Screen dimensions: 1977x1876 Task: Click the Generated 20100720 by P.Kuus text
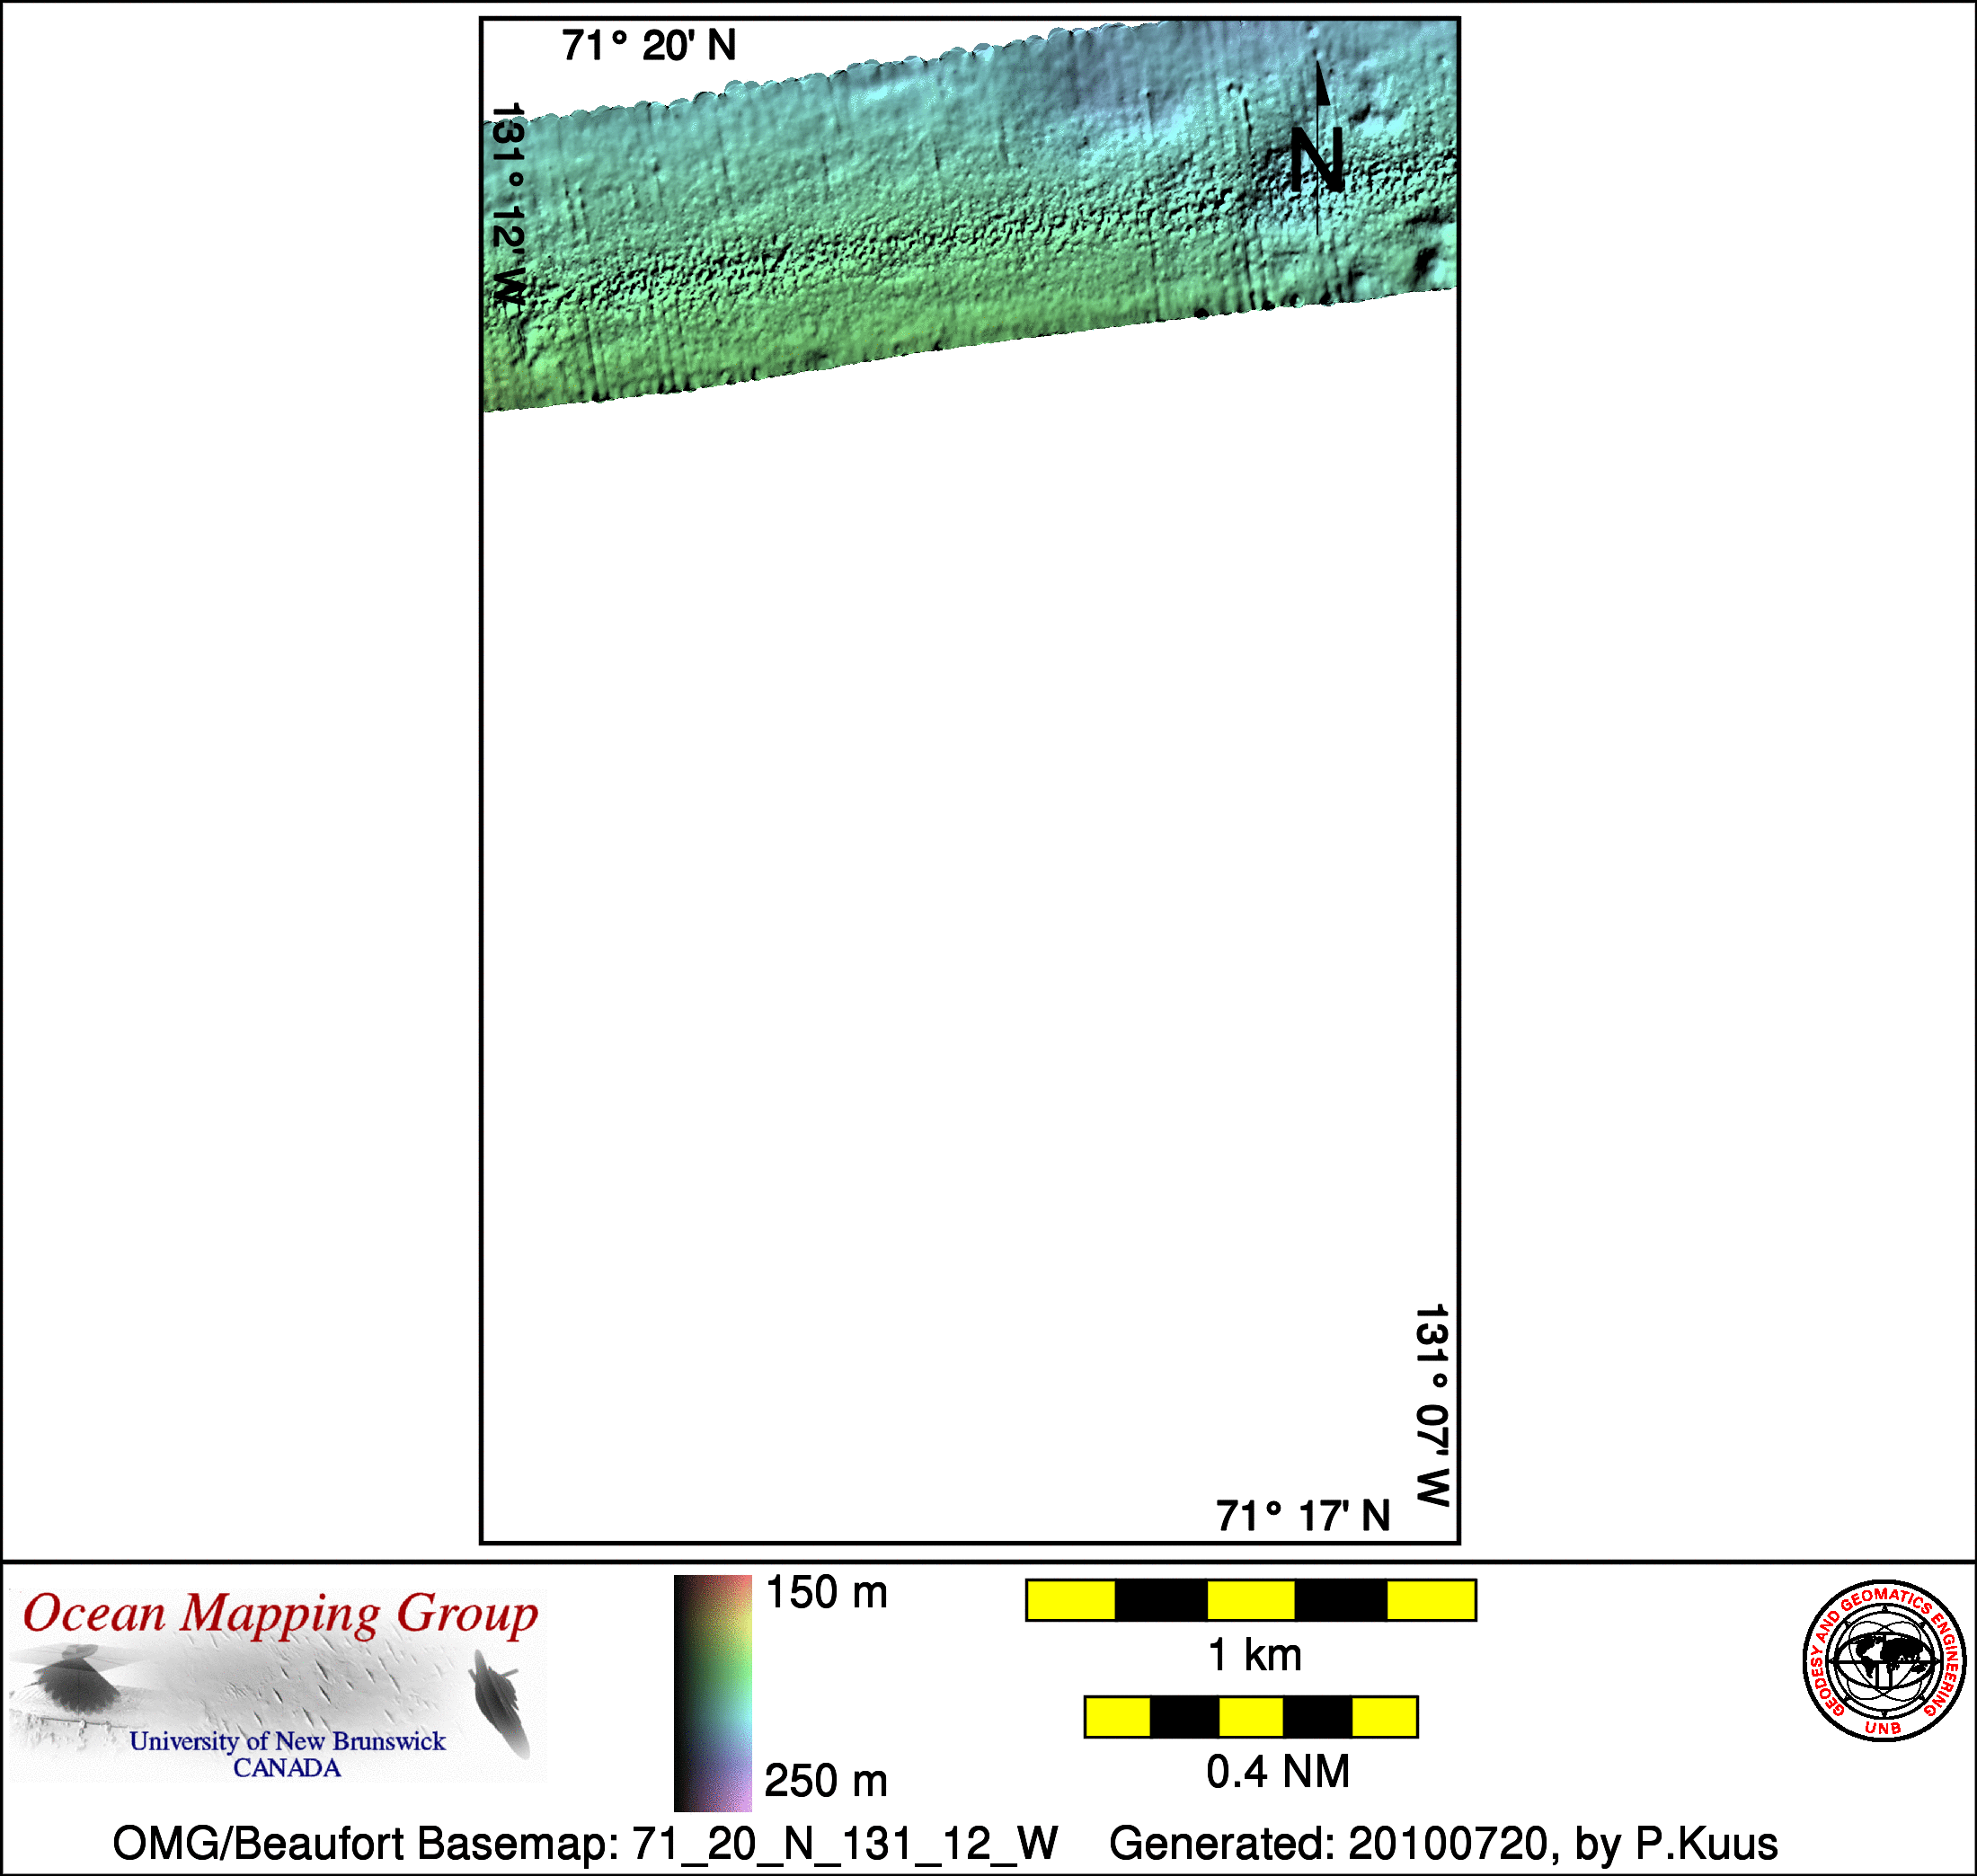pos(1442,1842)
